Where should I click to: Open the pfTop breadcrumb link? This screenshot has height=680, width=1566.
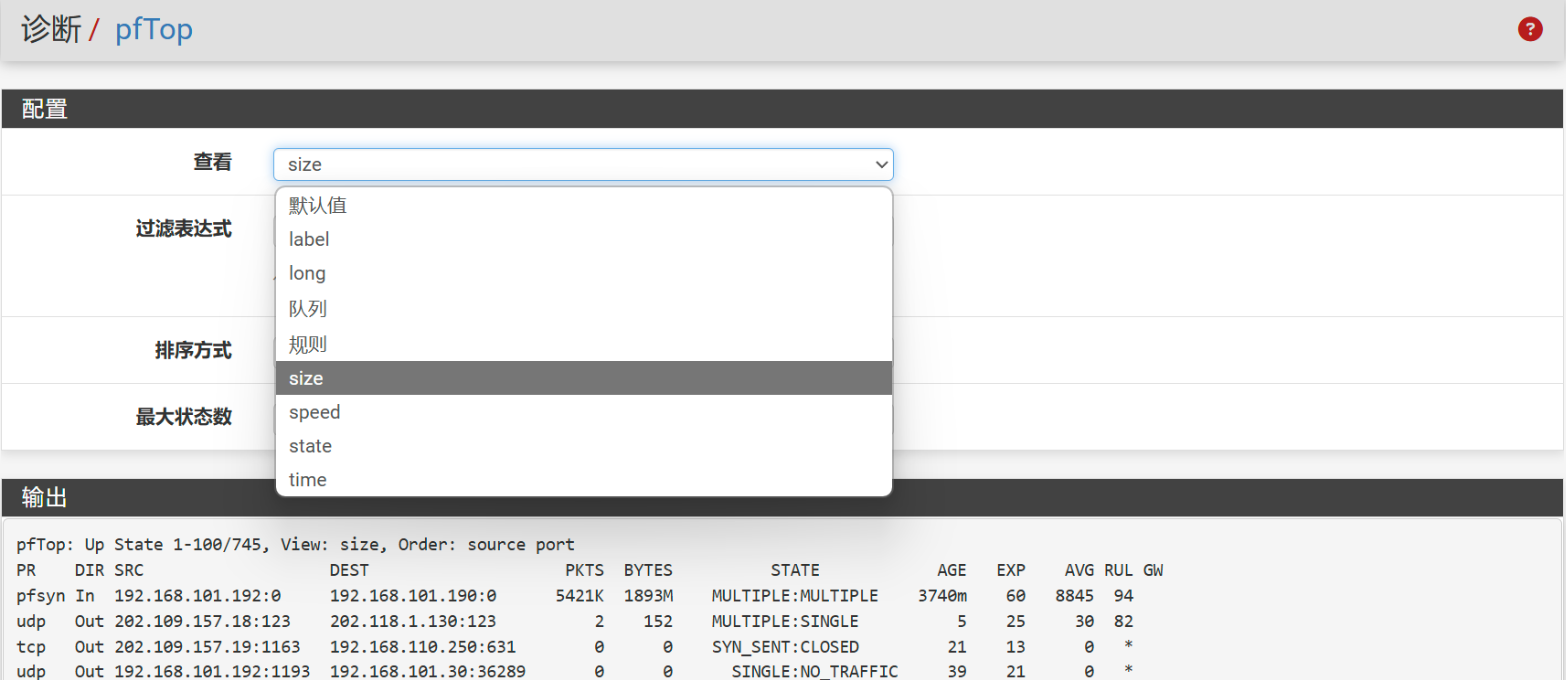154,30
